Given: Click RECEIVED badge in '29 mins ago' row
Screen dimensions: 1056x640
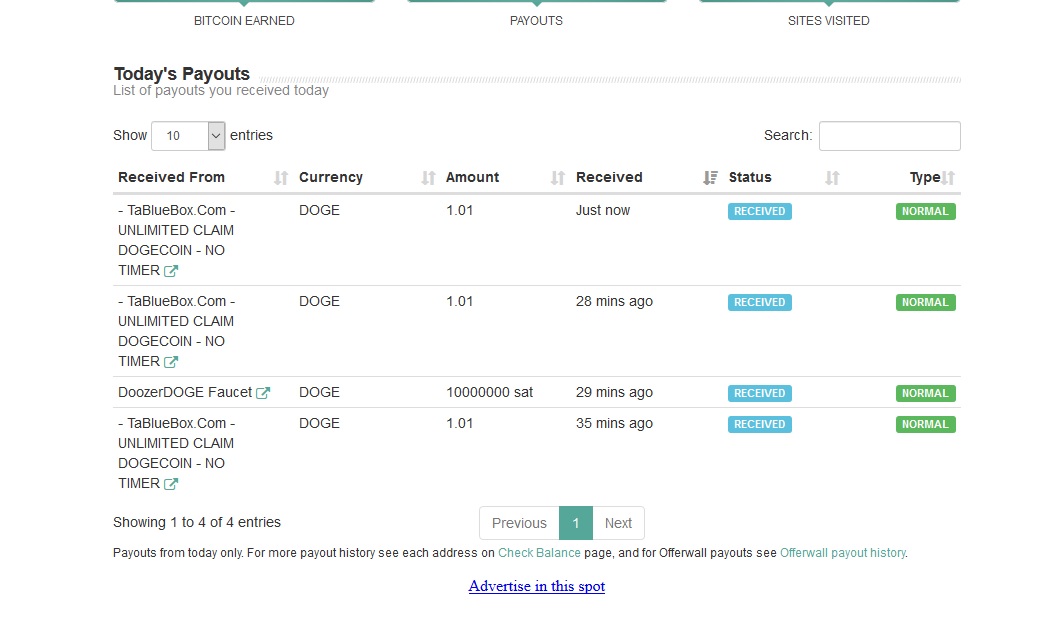Looking at the screenshot, I should click(x=760, y=393).
